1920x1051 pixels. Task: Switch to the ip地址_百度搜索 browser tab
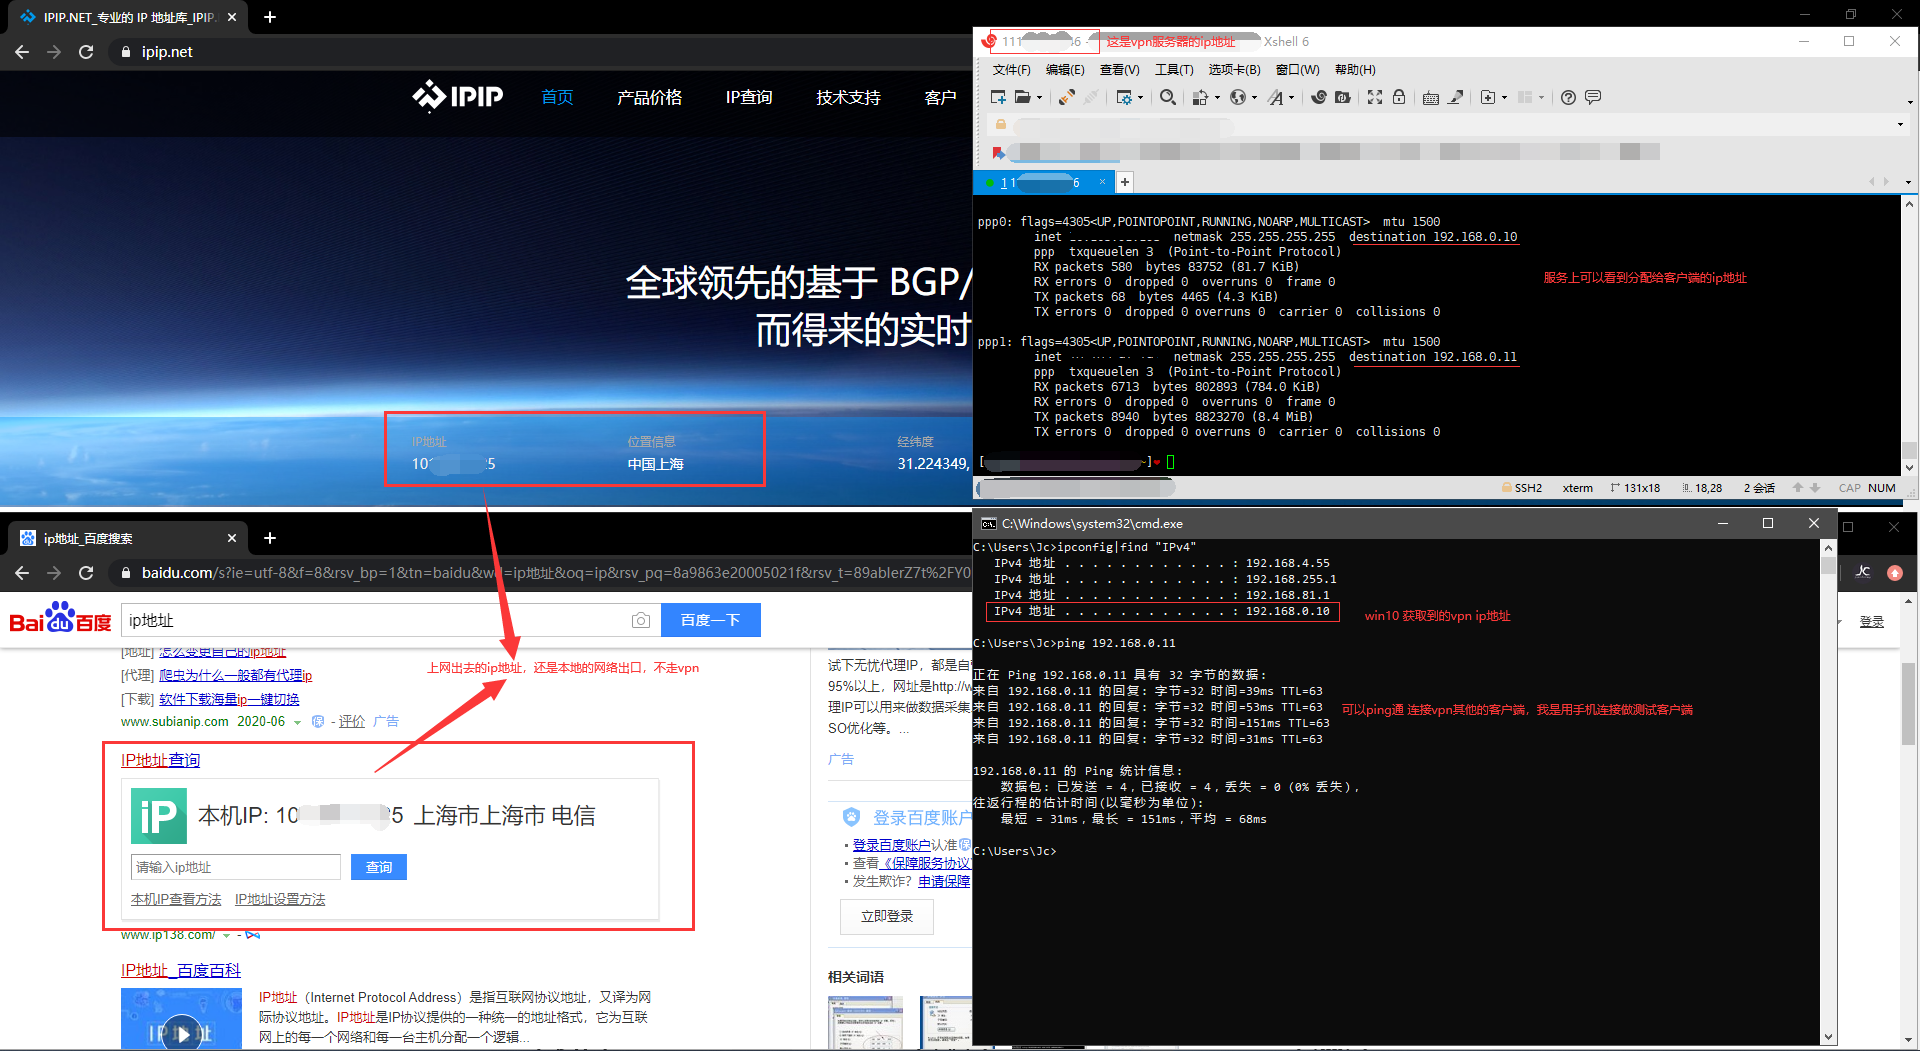(x=126, y=538)
